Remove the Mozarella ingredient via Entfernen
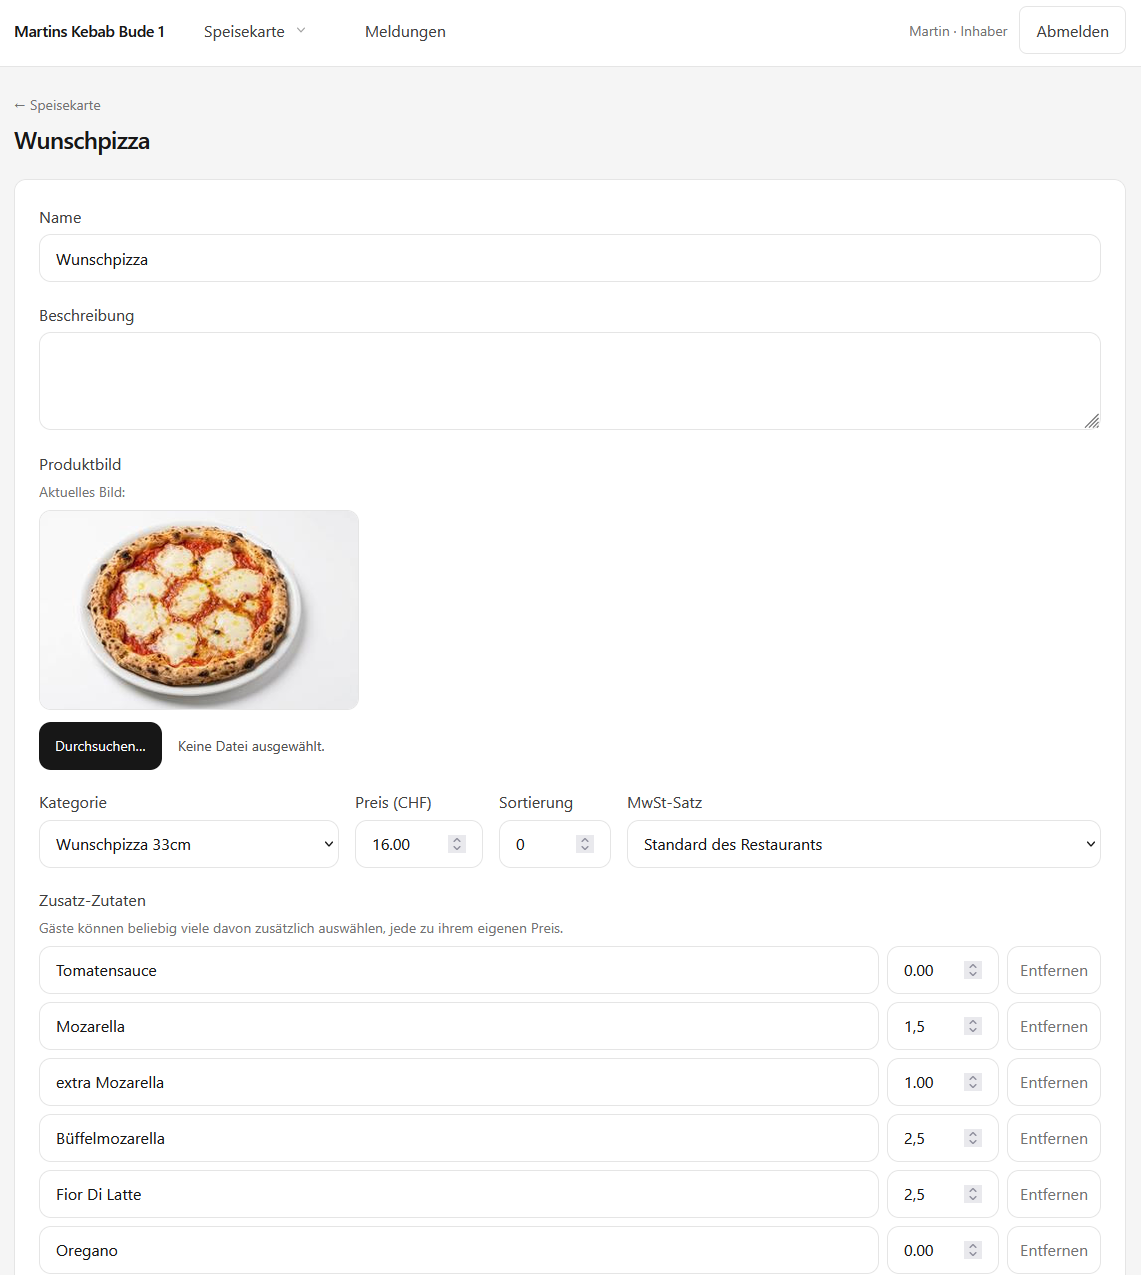 click(1054, 1026)
